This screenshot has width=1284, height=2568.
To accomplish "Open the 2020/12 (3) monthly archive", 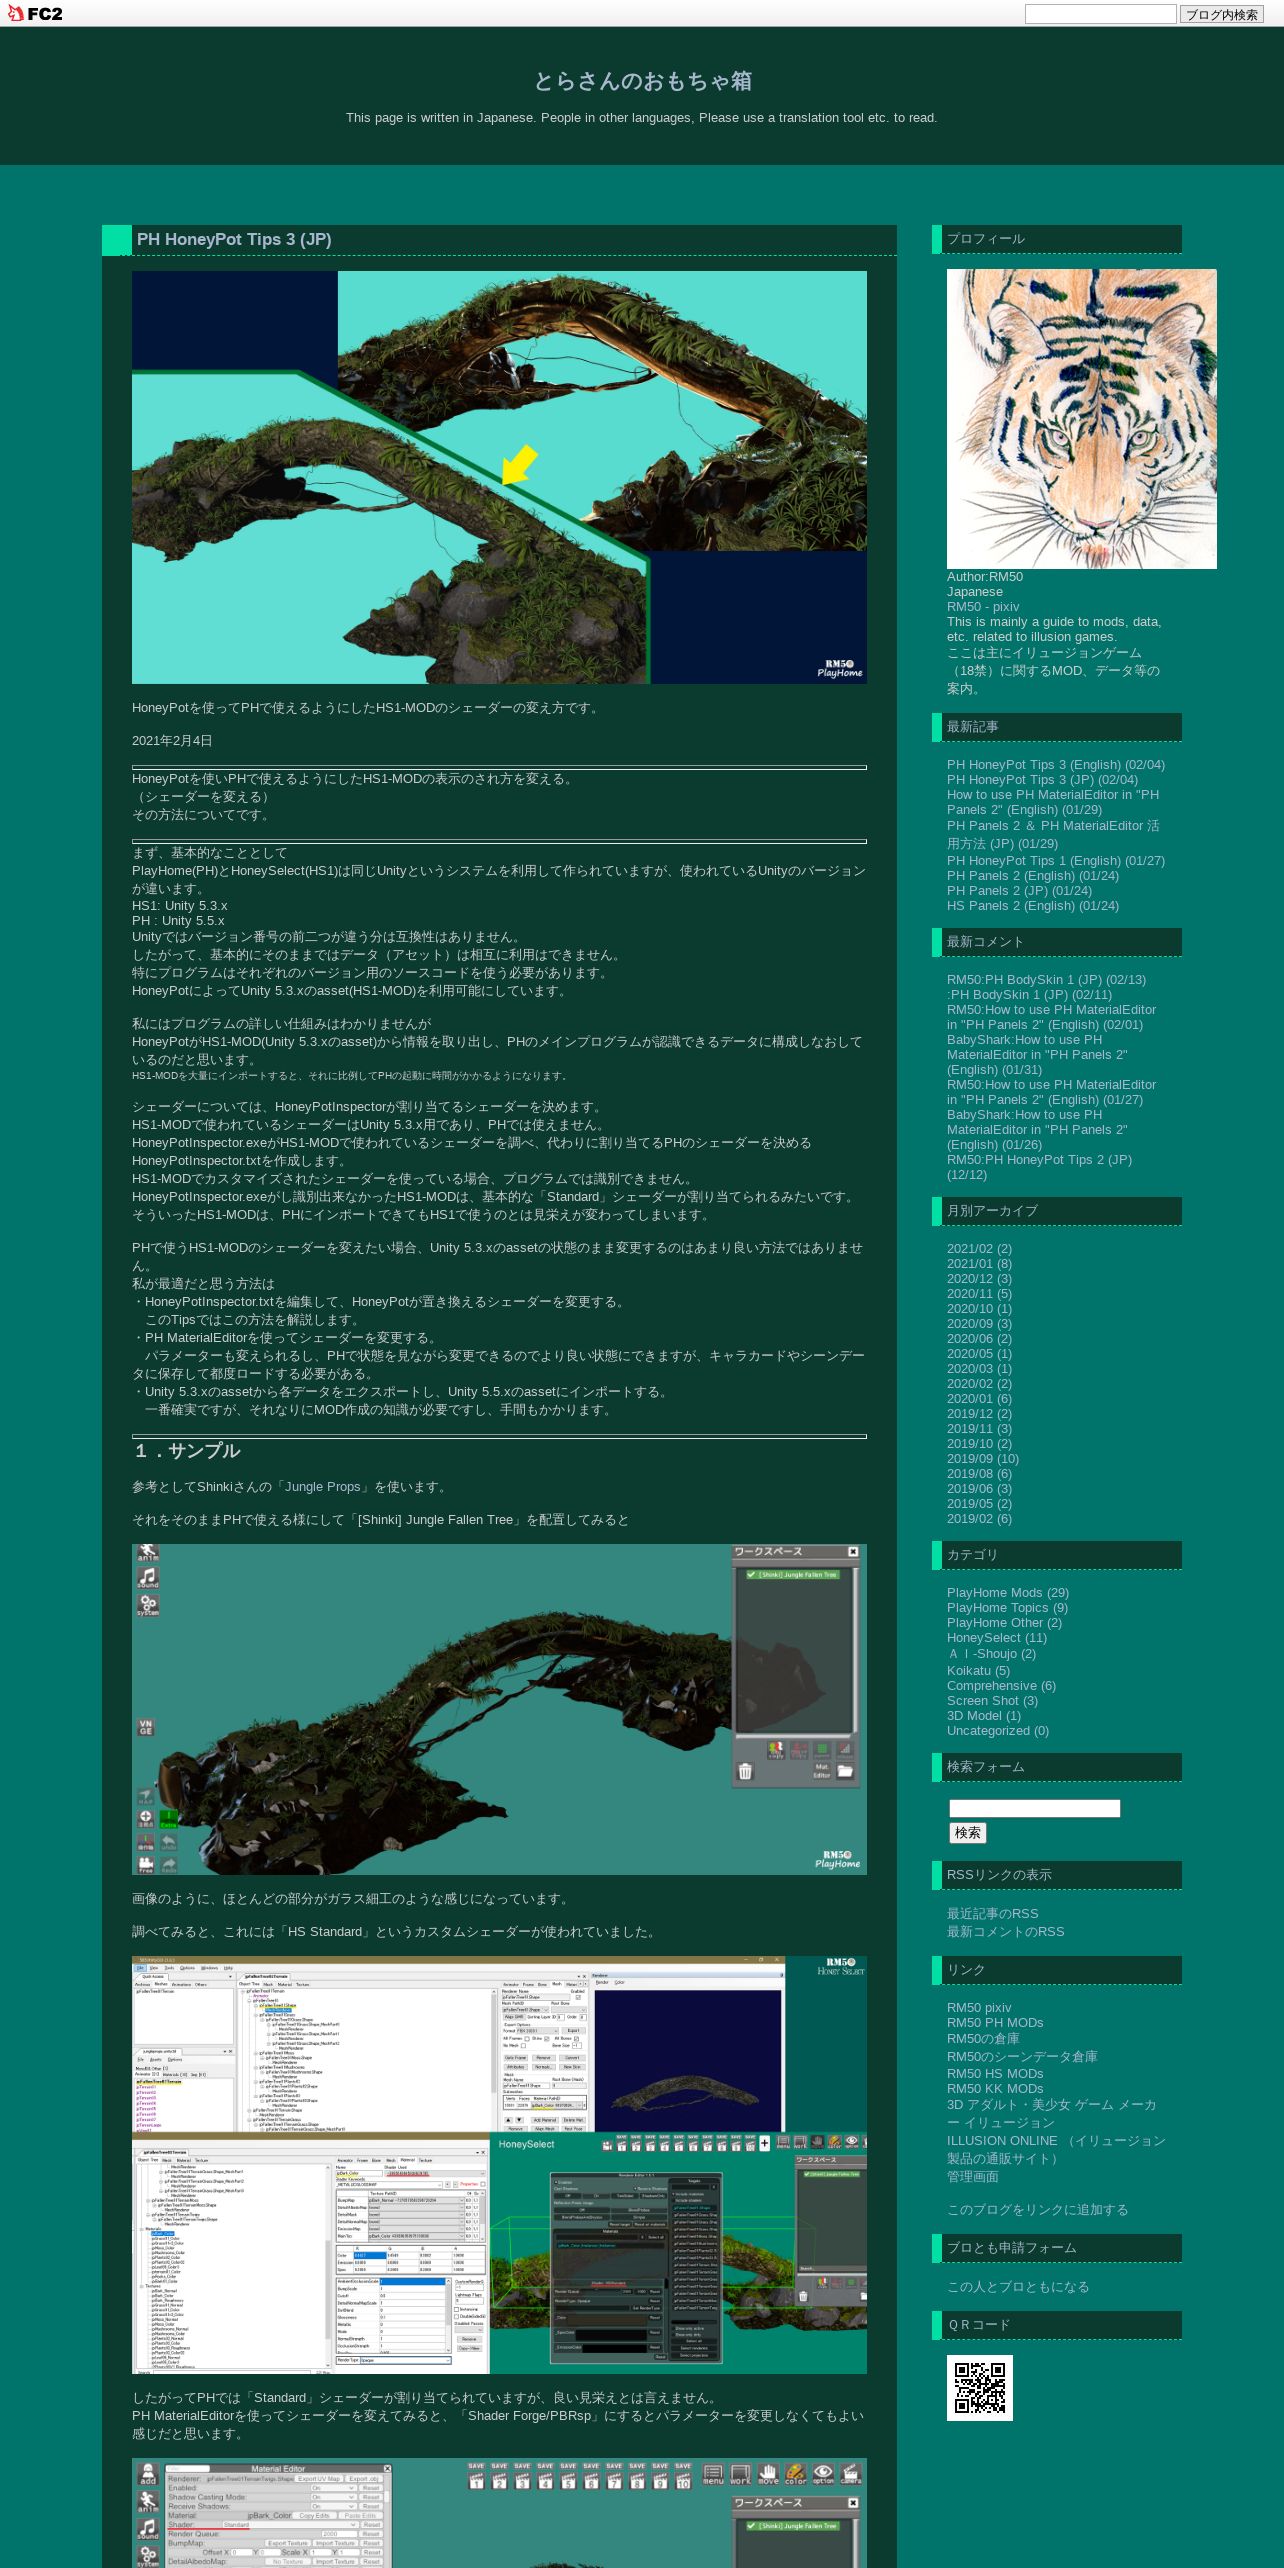I will [979, 1278].
